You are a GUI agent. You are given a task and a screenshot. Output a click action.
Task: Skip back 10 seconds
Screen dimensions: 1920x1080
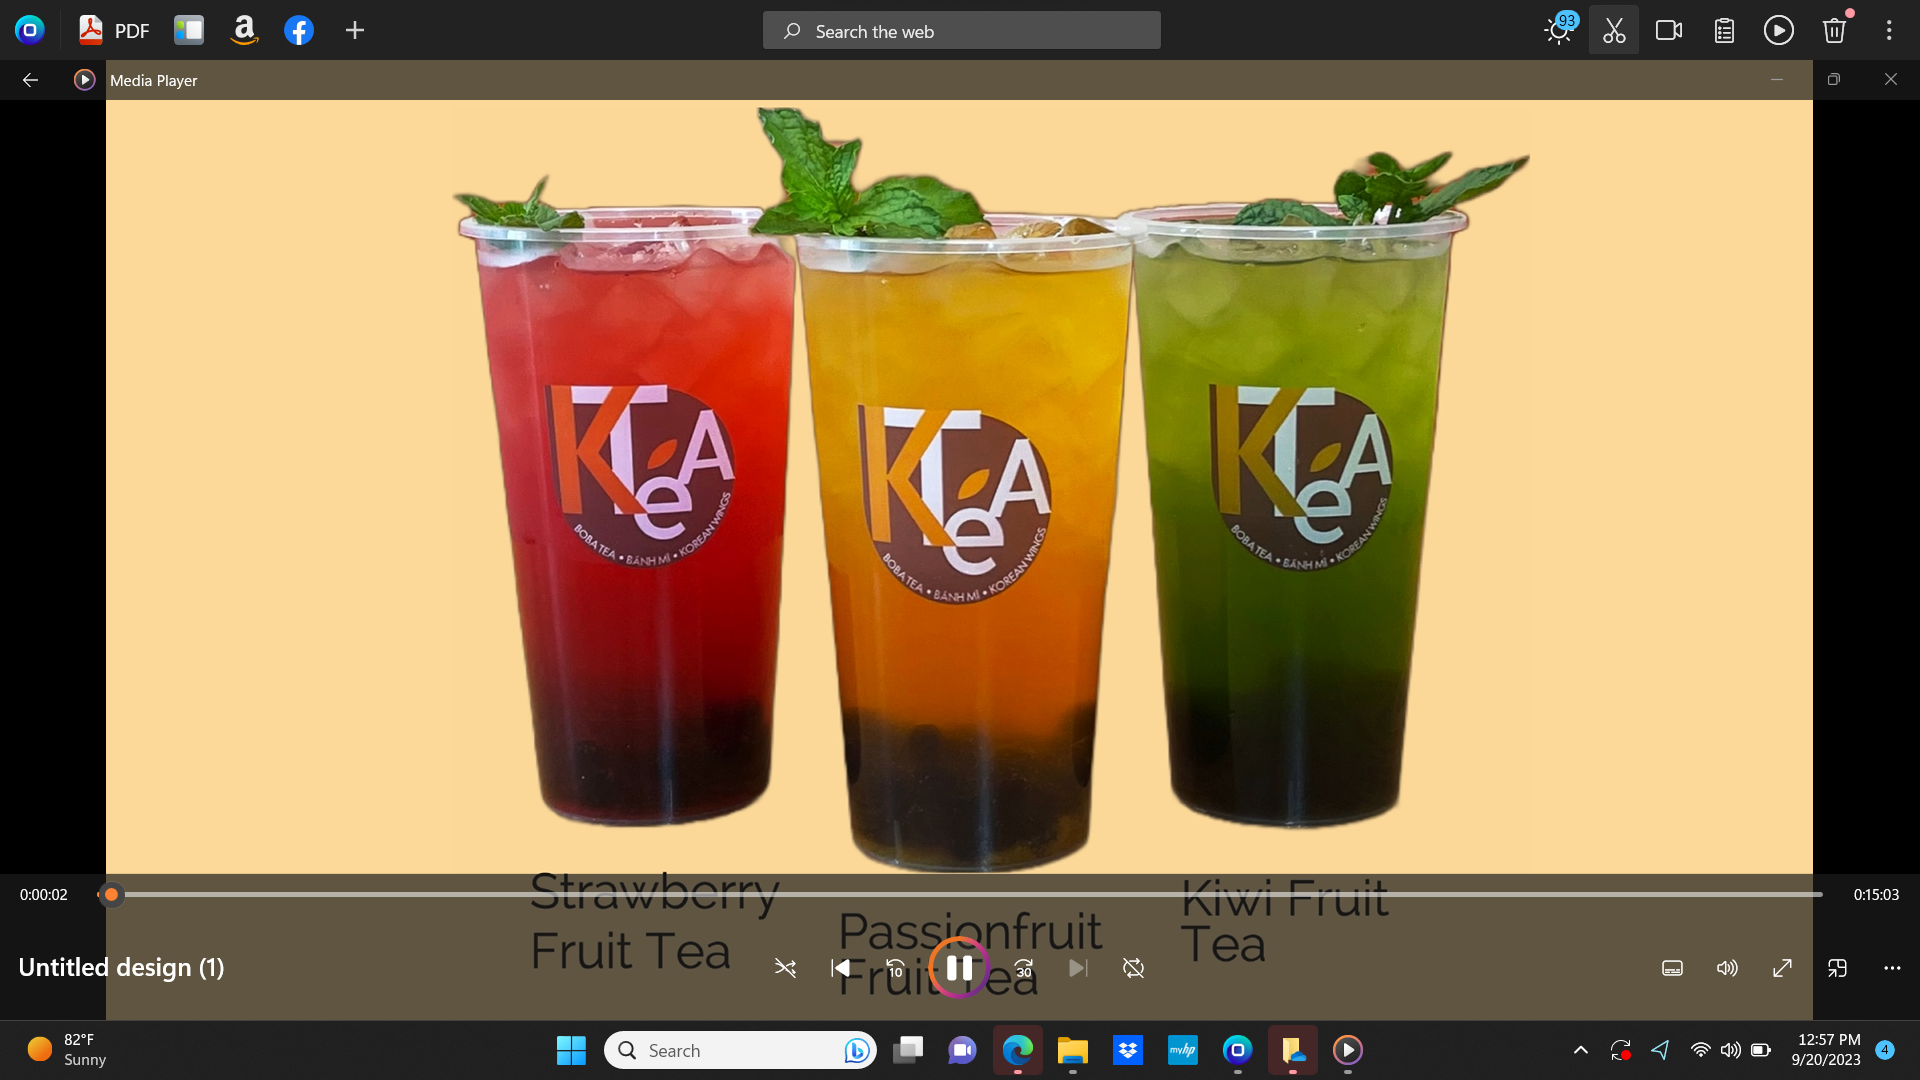(895, 968)
